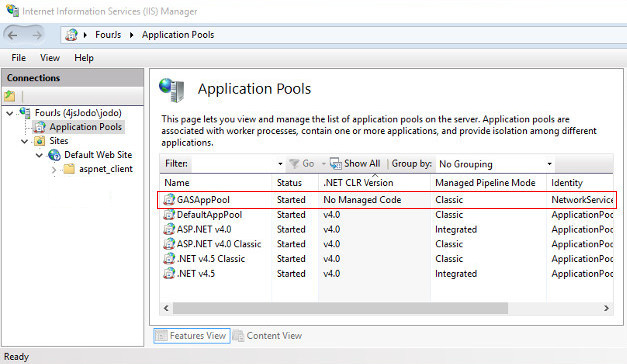Click the Content View tab icon
The height and width of the screenshot is (364, 627).
pyautogui.click(x=238, y=336)
